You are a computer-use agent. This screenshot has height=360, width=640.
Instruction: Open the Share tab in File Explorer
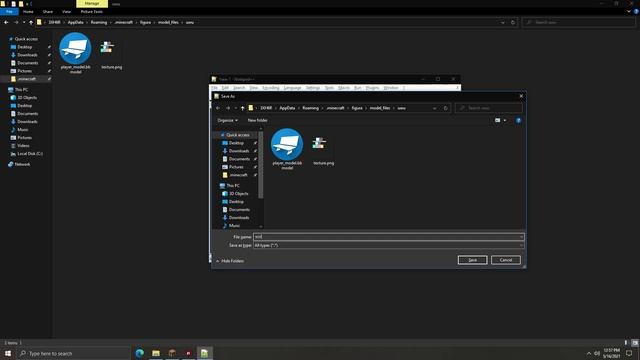(48, 12)
